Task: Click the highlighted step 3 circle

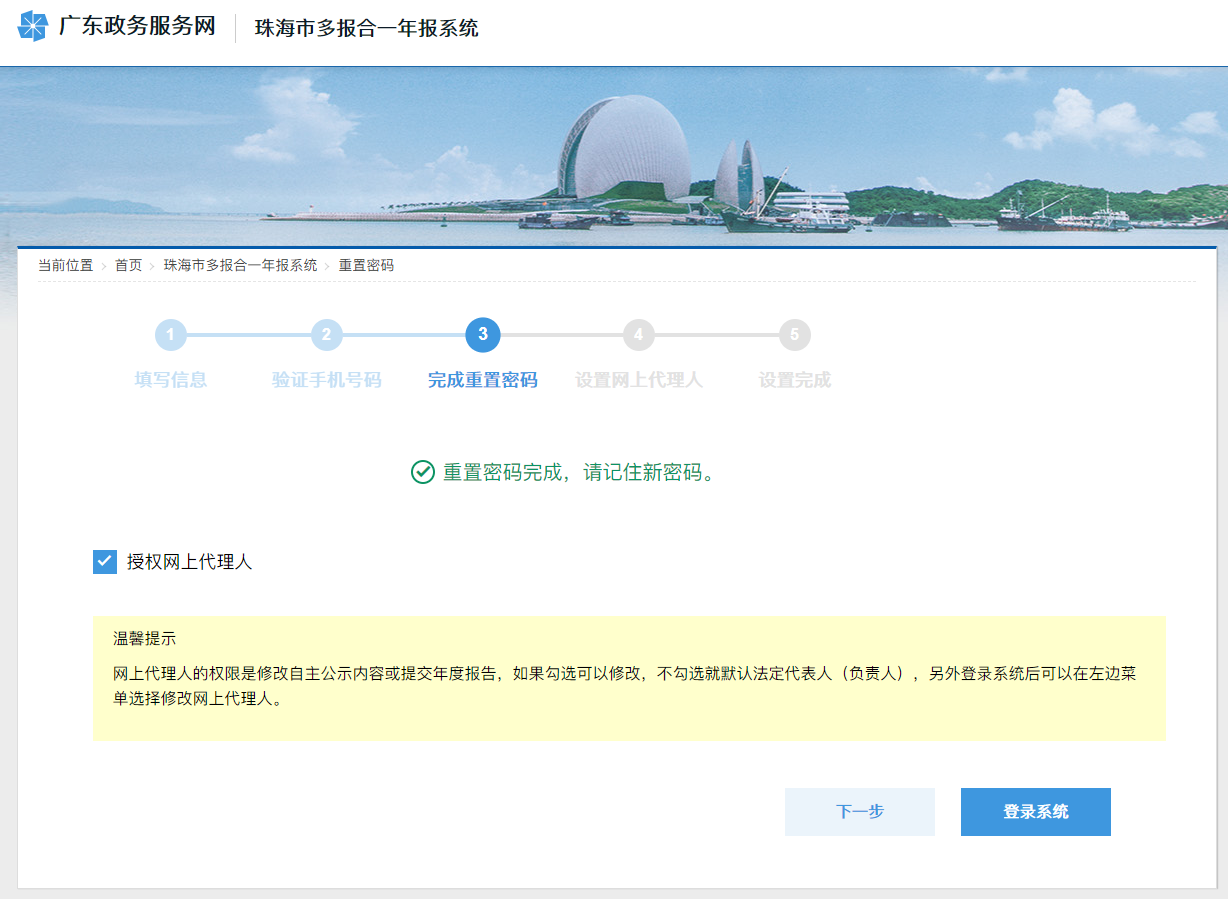Action: [x=483, y=335]
